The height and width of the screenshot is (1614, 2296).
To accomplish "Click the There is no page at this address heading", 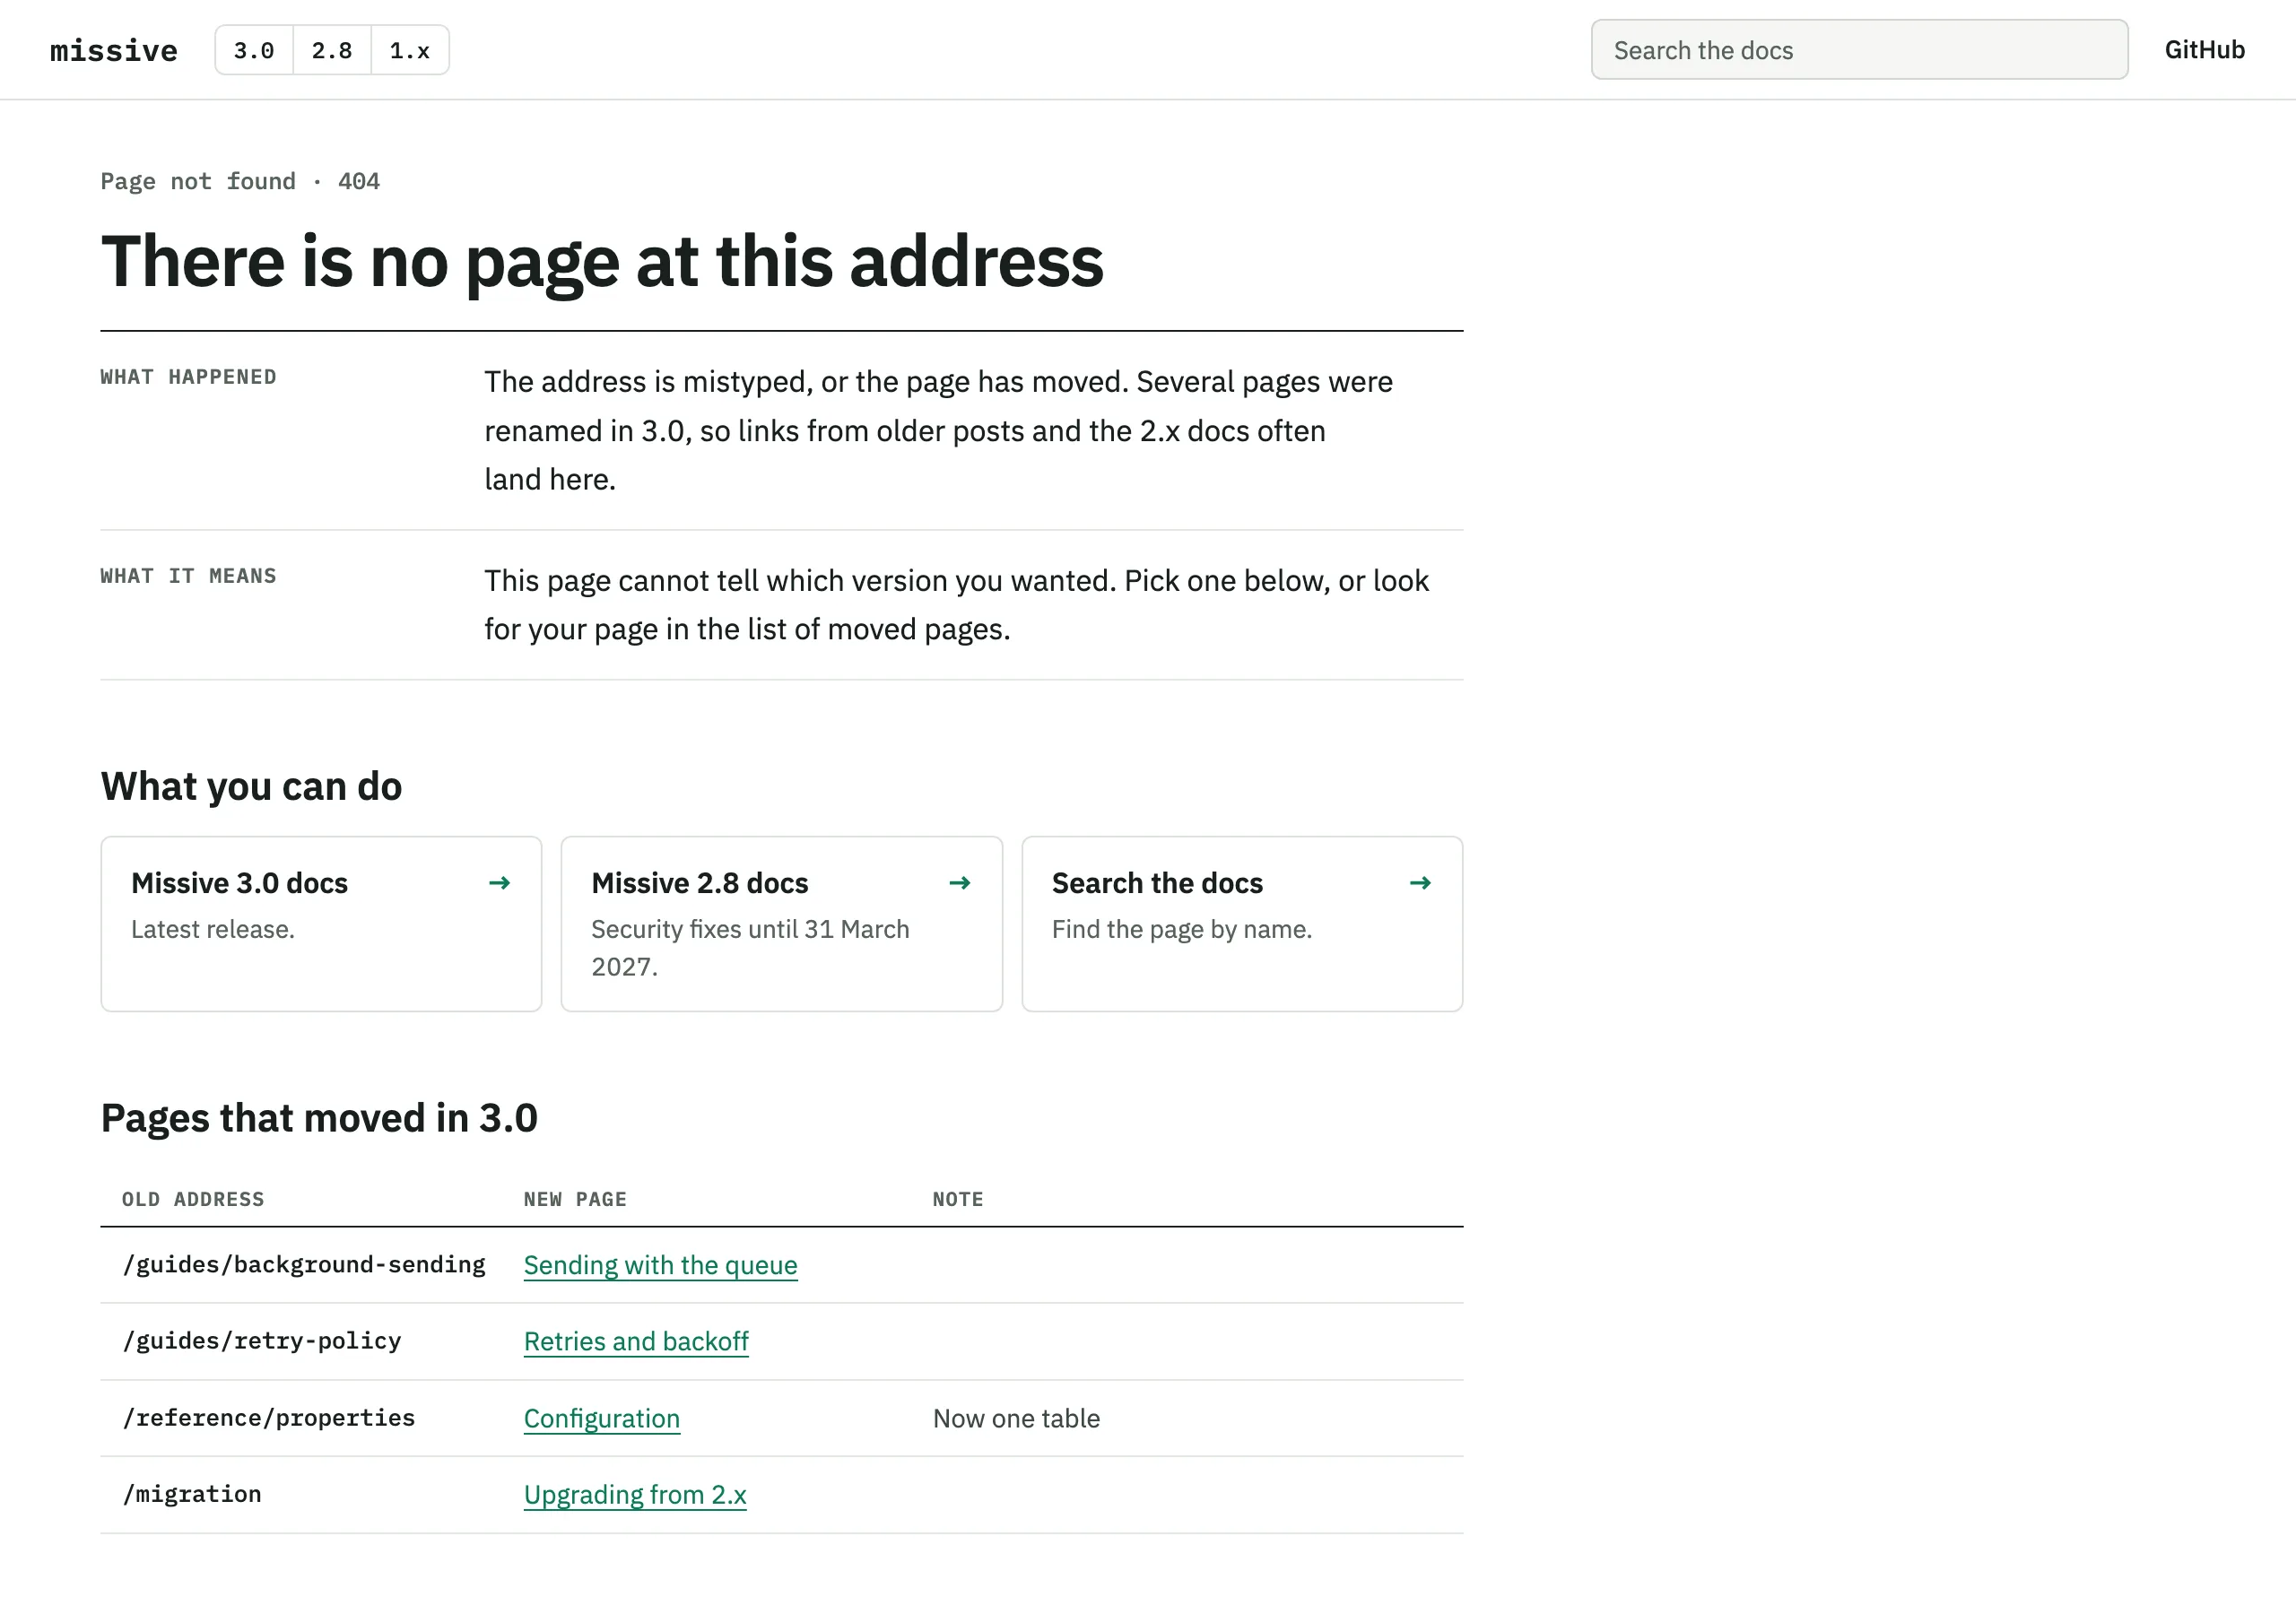I will 602,262.
